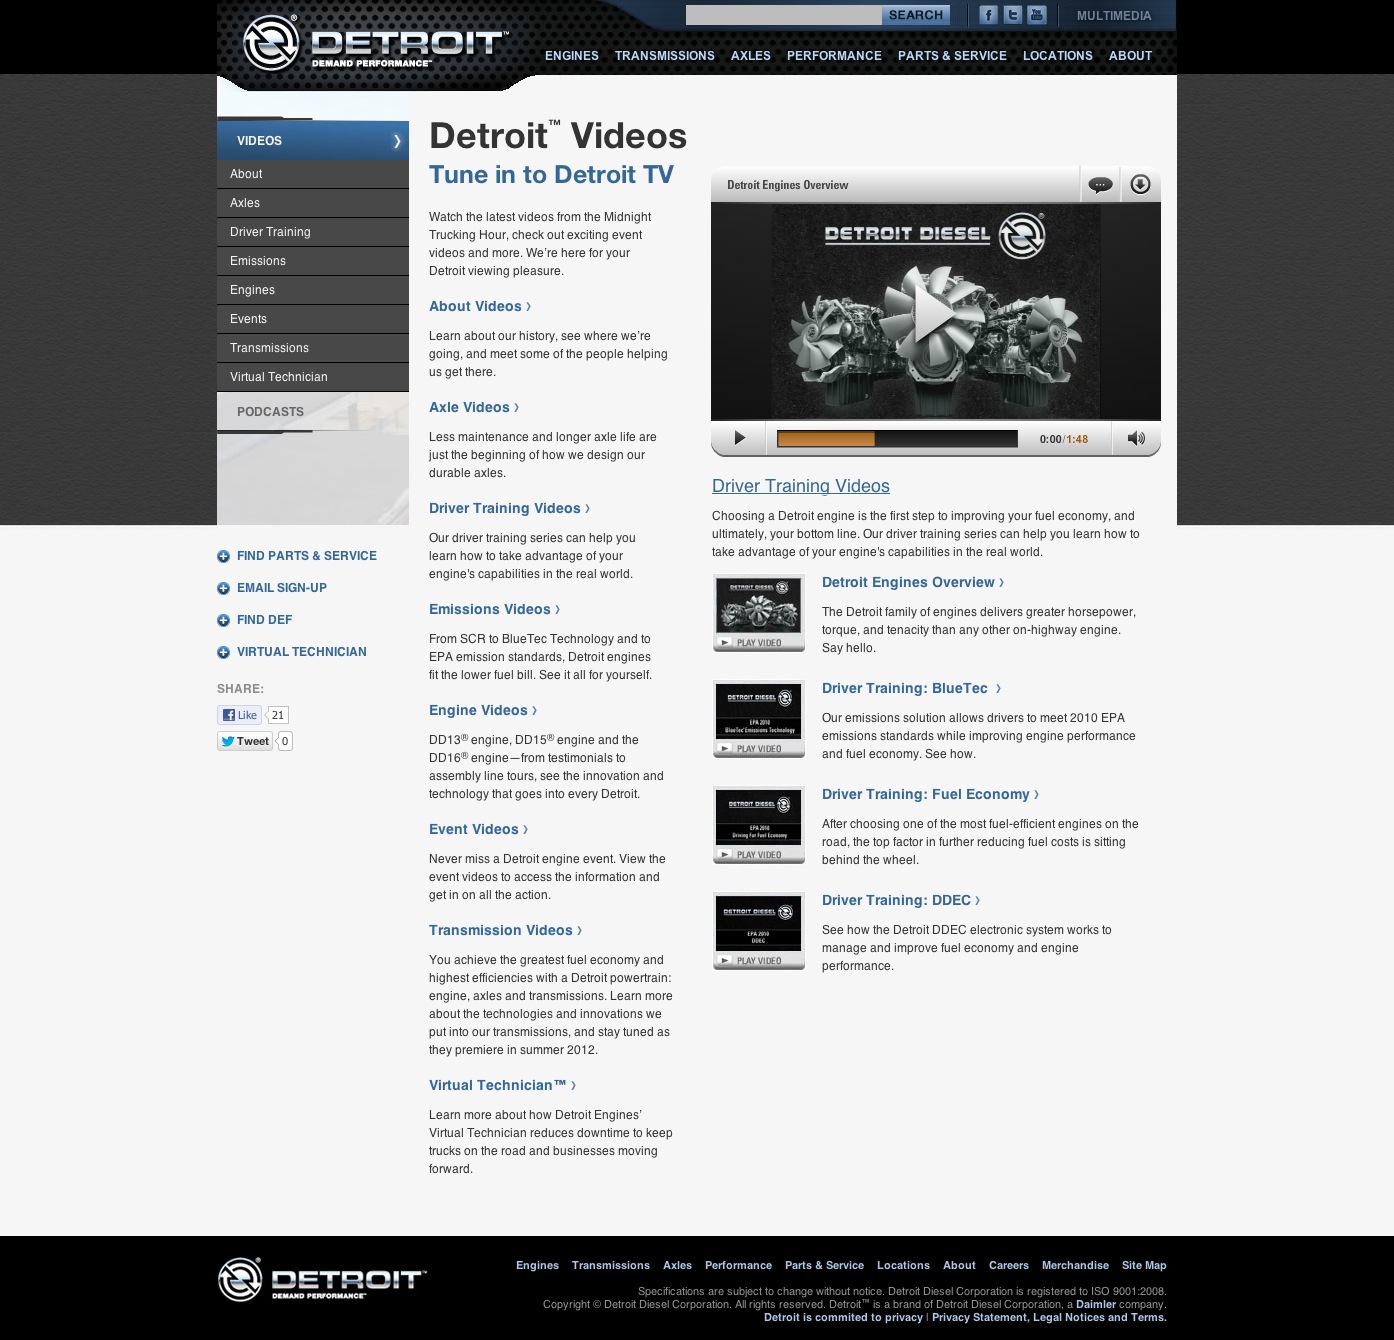Image resolution: width=1394 pixels, height=1340 pixels.
Task: Open the Event Videos link
Action: [x=478, y=829]
